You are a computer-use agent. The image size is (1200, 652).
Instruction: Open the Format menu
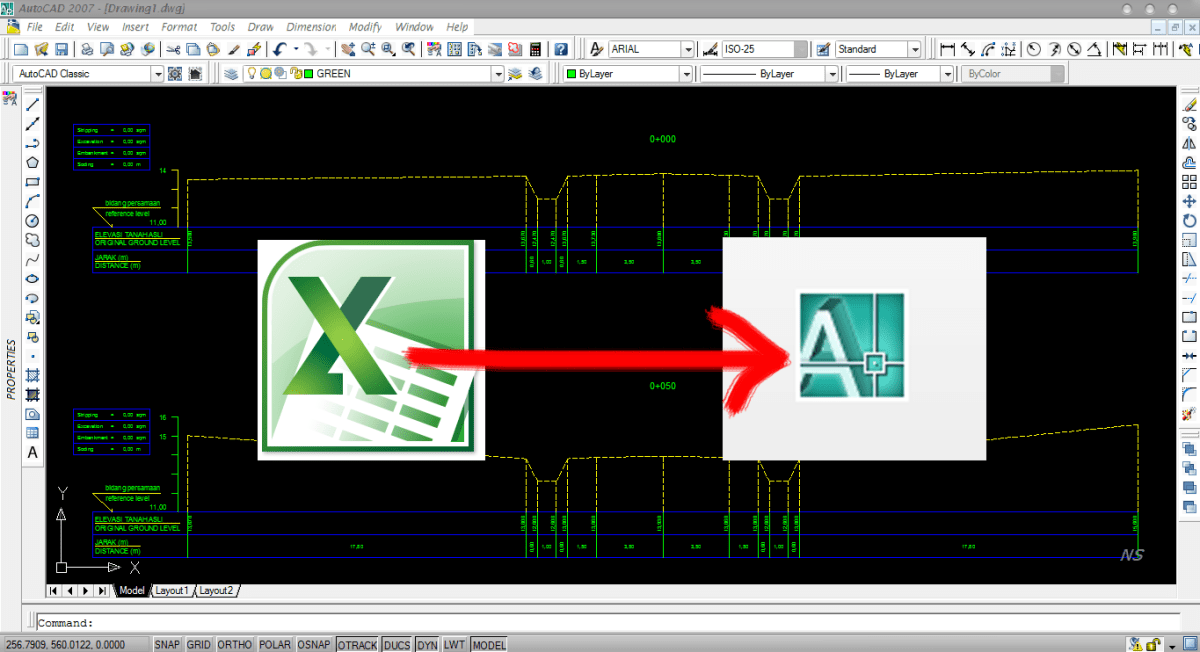point(179,27)
